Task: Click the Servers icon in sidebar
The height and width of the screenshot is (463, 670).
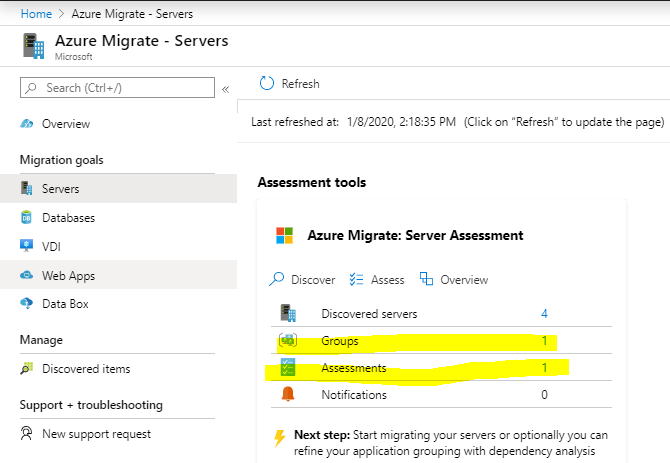Action: pos(26,188)
